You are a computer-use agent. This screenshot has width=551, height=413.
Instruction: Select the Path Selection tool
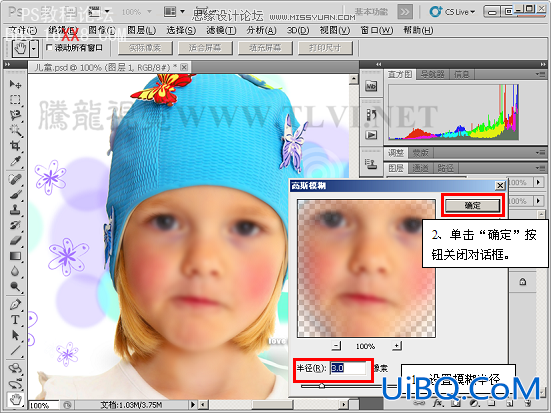(x=15, y=335)
